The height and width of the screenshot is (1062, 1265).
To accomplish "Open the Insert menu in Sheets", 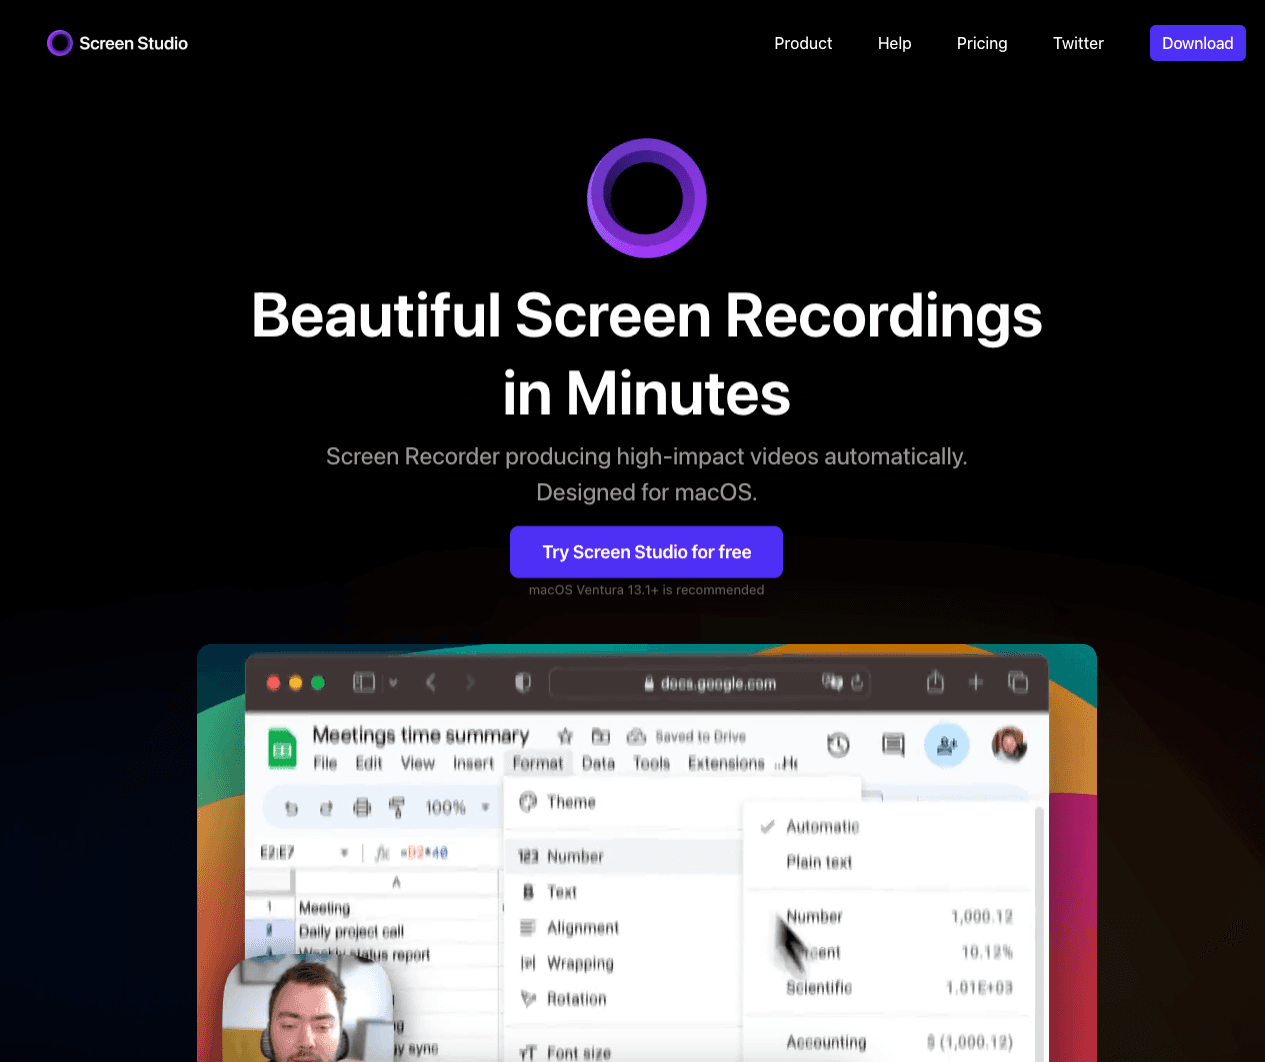I will point(474,763).
